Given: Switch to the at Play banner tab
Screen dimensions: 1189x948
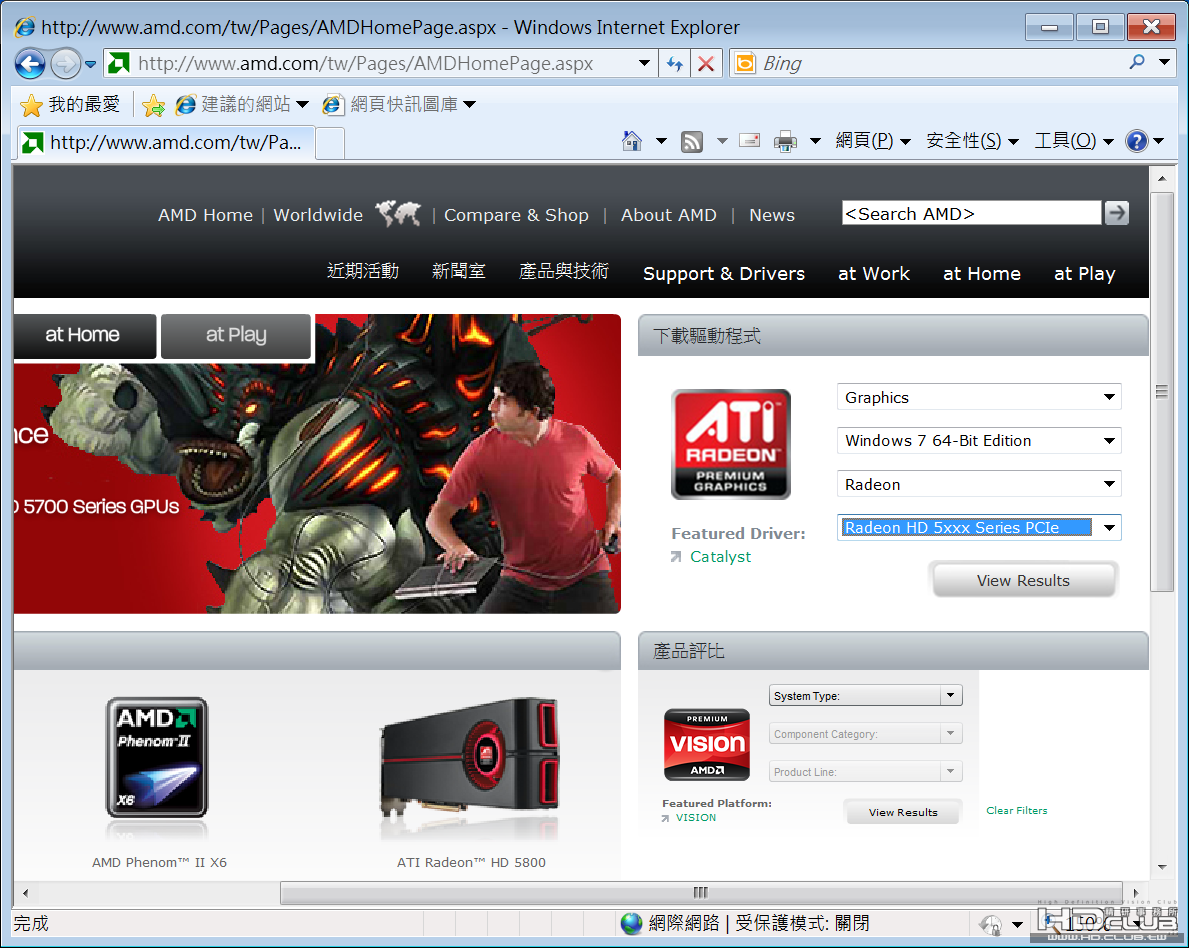Looking at the screenshot, I should (236, 335).
